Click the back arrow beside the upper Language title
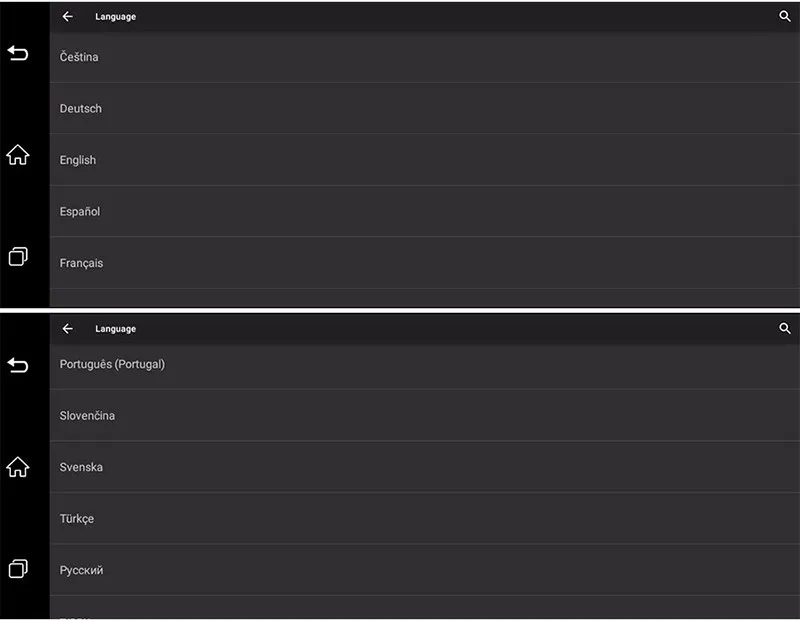The image size is (800, 621). click(x=67, y=16)
